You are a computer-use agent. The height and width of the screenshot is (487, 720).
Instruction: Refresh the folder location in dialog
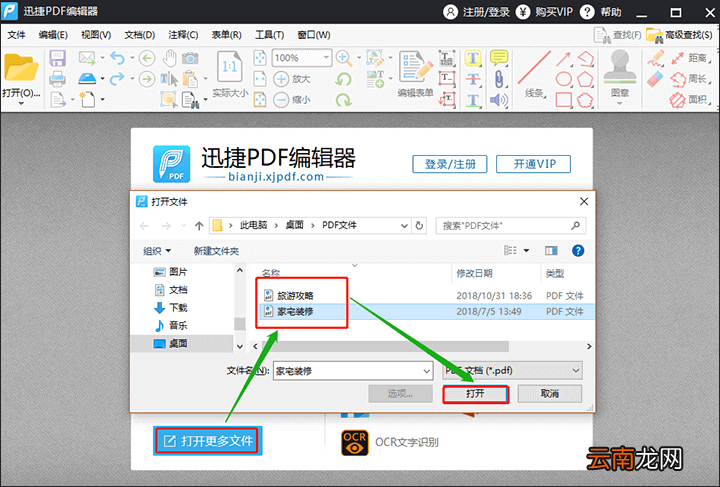pos(419,226)
